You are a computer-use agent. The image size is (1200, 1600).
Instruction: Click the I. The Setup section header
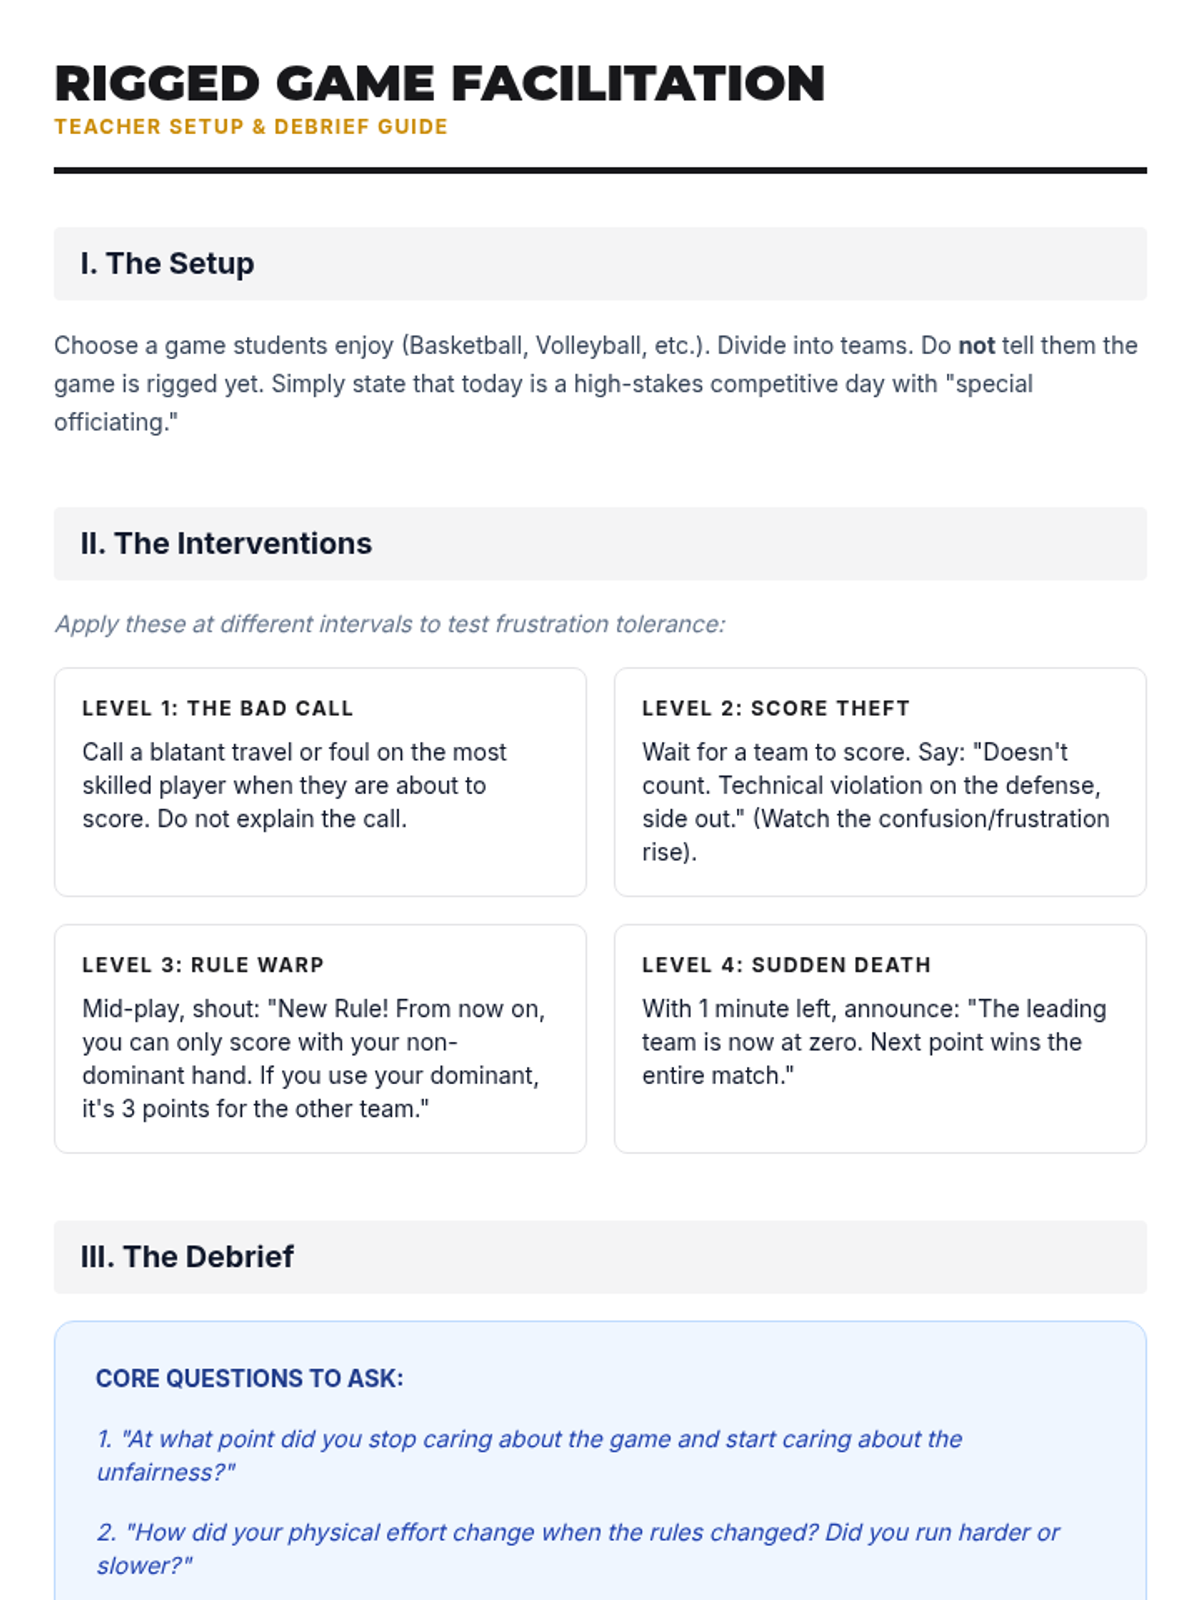pyautogui.click(x=600, y=264)
